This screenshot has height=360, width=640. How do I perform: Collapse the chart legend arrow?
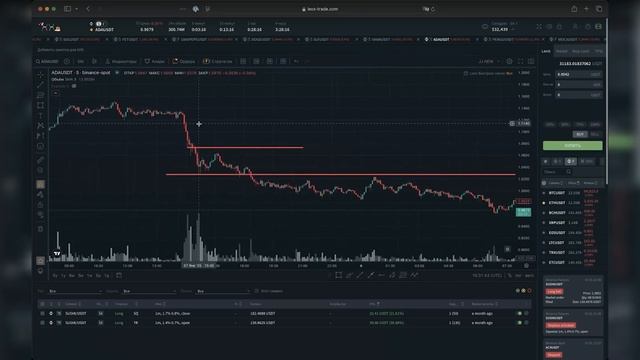56,93
